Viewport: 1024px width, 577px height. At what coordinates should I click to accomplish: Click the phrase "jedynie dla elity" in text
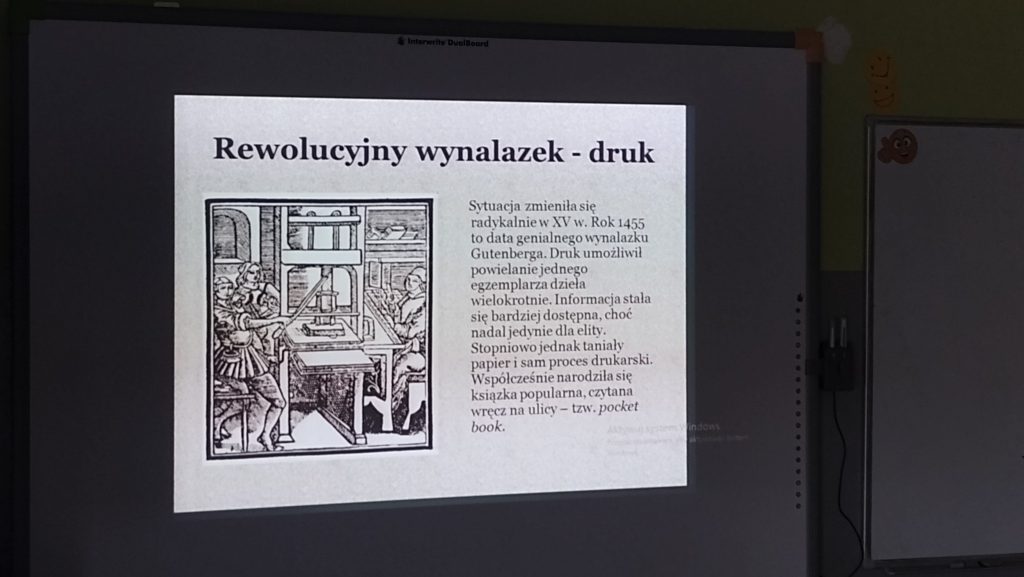(x=575, y=329)
